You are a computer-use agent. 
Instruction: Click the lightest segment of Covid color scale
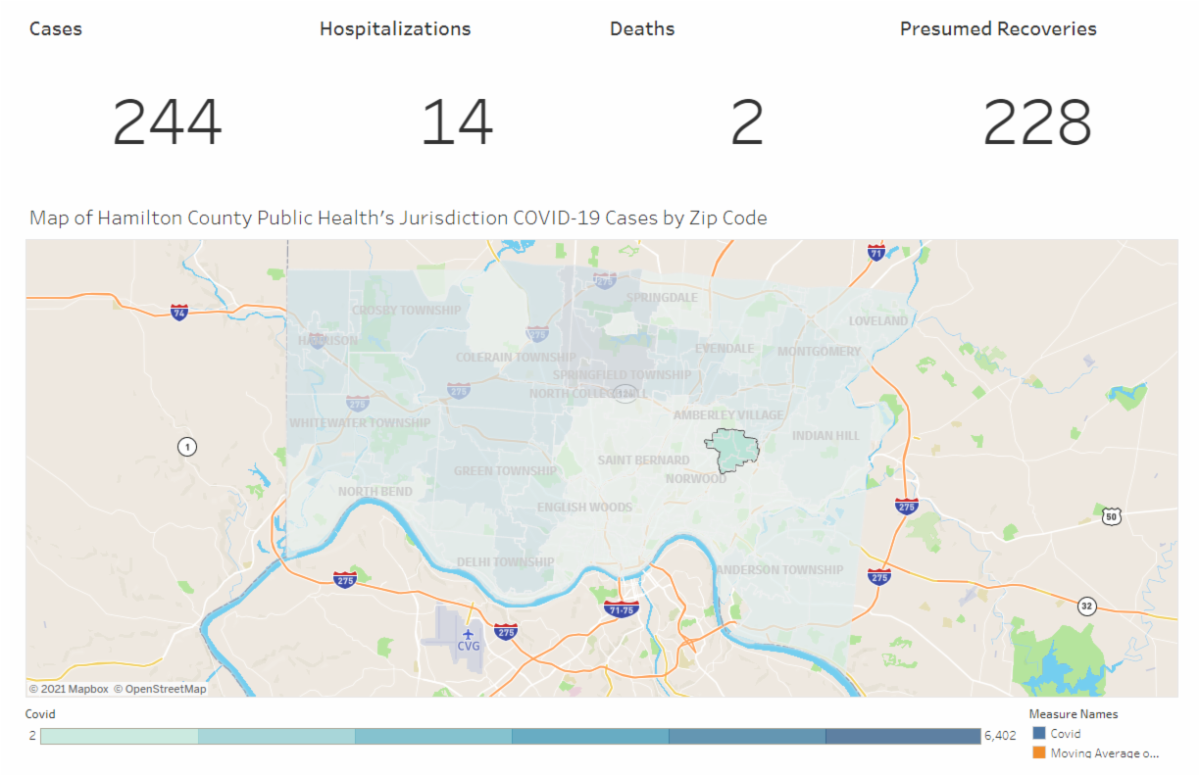[x=120, y=736]
